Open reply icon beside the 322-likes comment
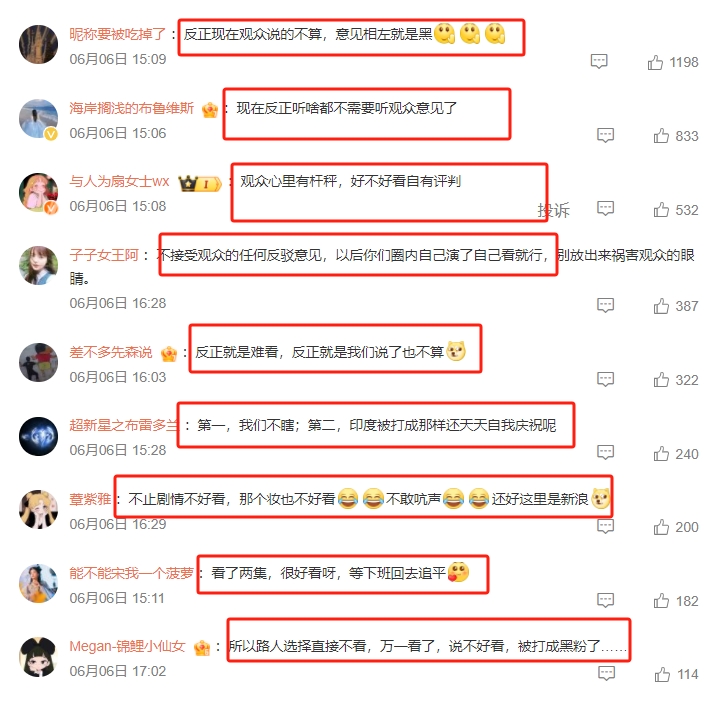722x710 pixels. [x=606, y=379]
